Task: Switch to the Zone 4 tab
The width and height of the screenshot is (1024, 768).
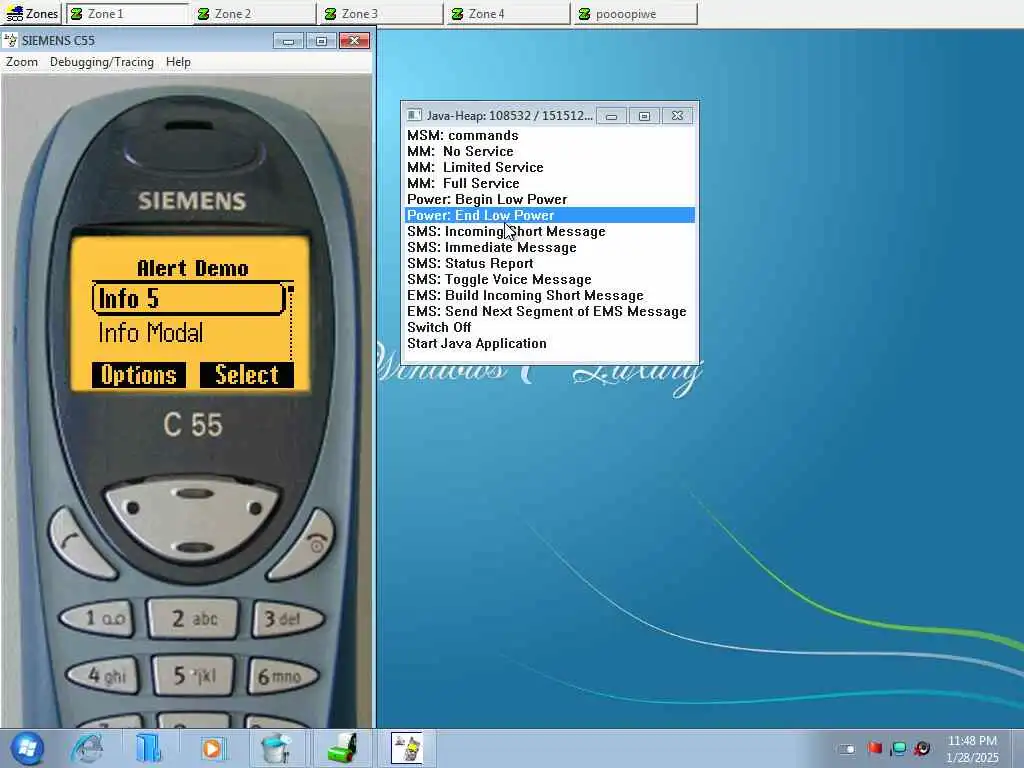Action: tap(508, 14)
